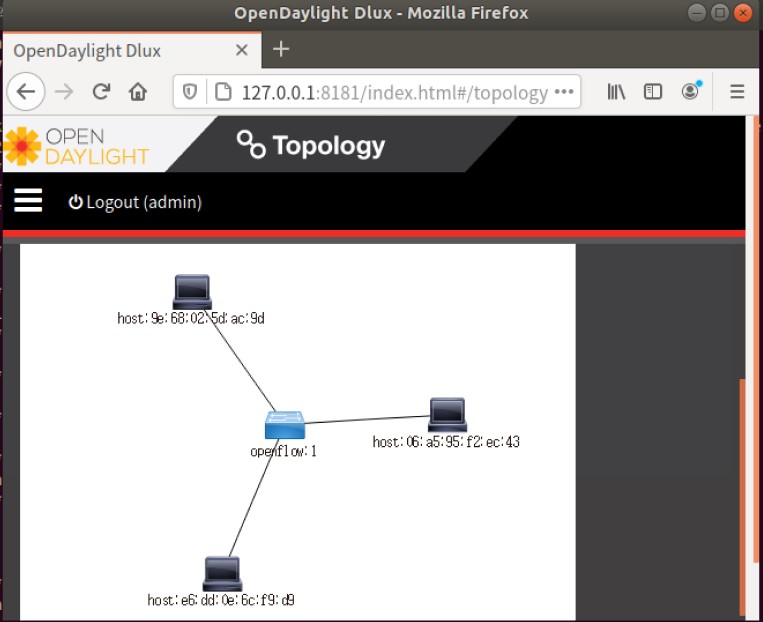Click label host:e6:dd:0e:6c:f9:d9
Image resolution: width=763 pixels, height=622 pixels.
(x=221, y=600)
